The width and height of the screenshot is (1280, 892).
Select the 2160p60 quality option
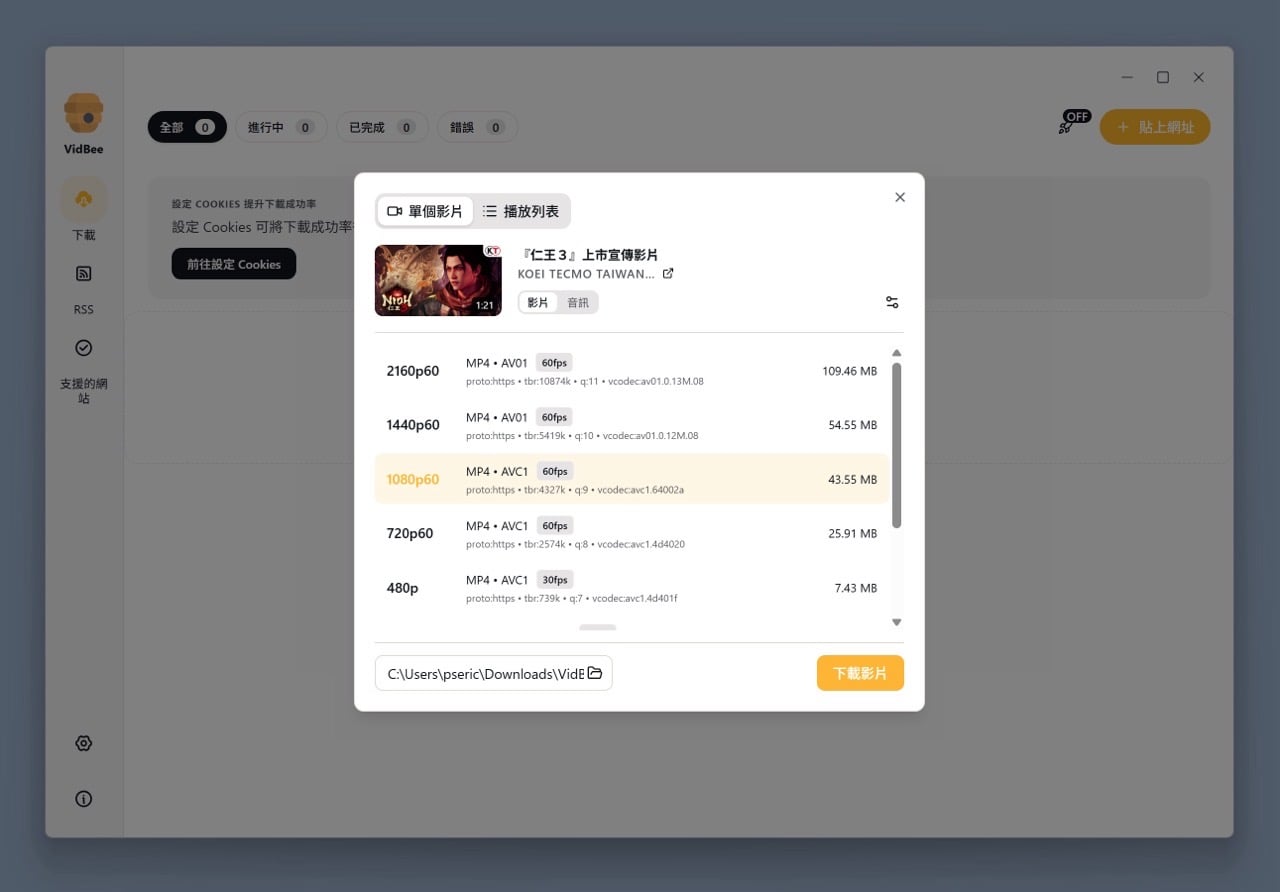tap(632, 370)
